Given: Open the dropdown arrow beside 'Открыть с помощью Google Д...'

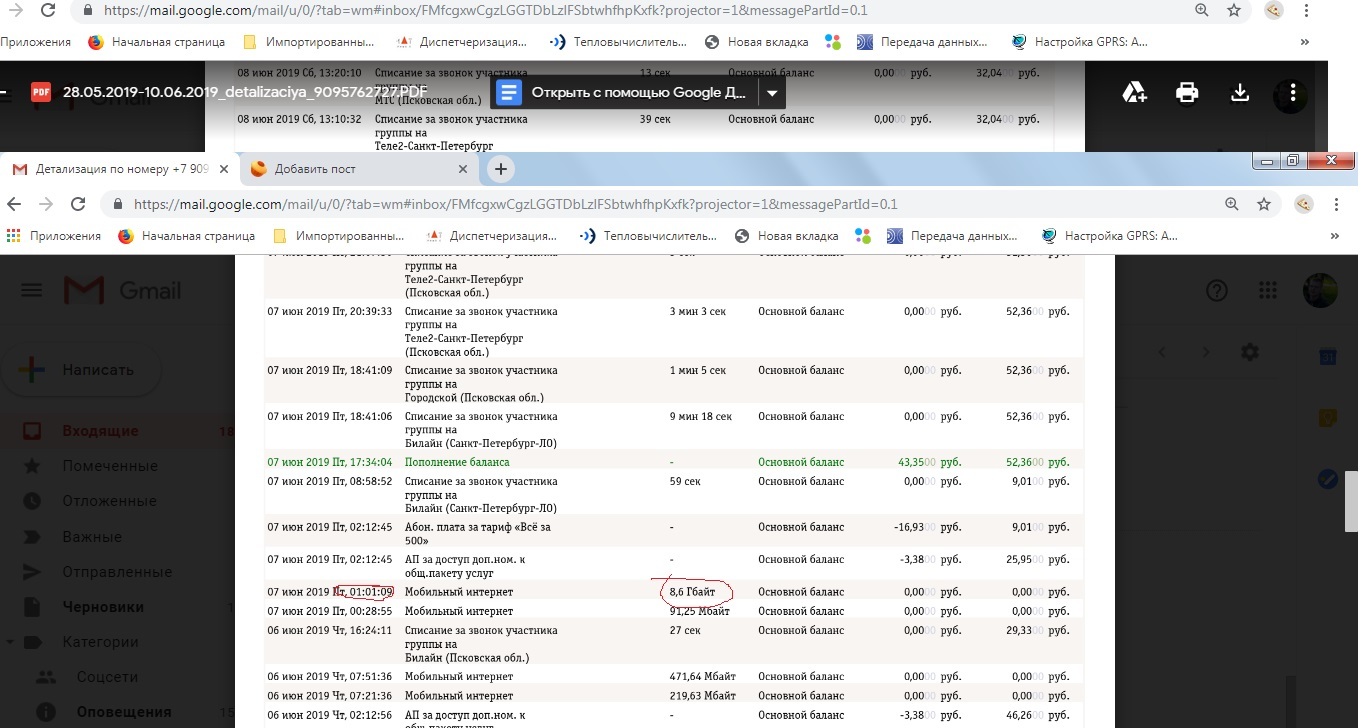Looking at the screenshot, I should click(x=771, y=93).
